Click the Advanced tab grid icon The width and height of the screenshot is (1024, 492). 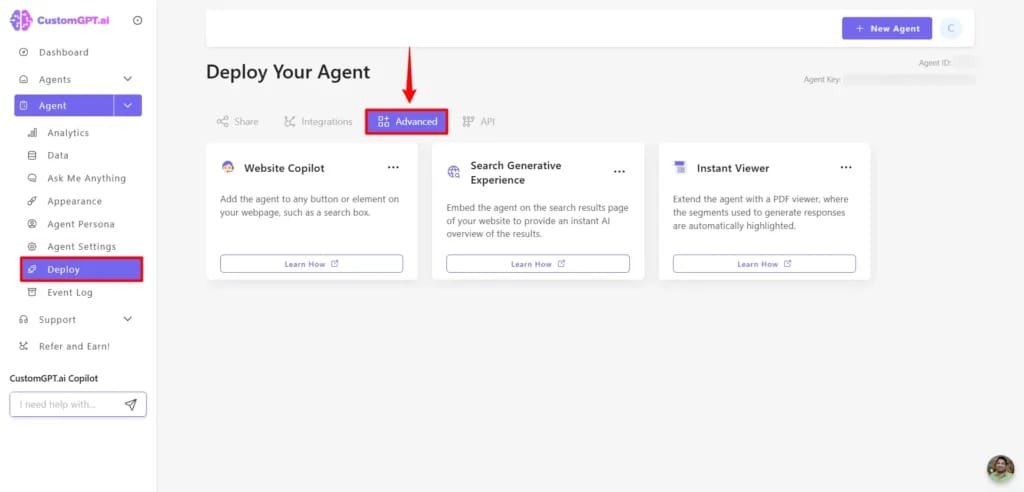tap(383, 122)
